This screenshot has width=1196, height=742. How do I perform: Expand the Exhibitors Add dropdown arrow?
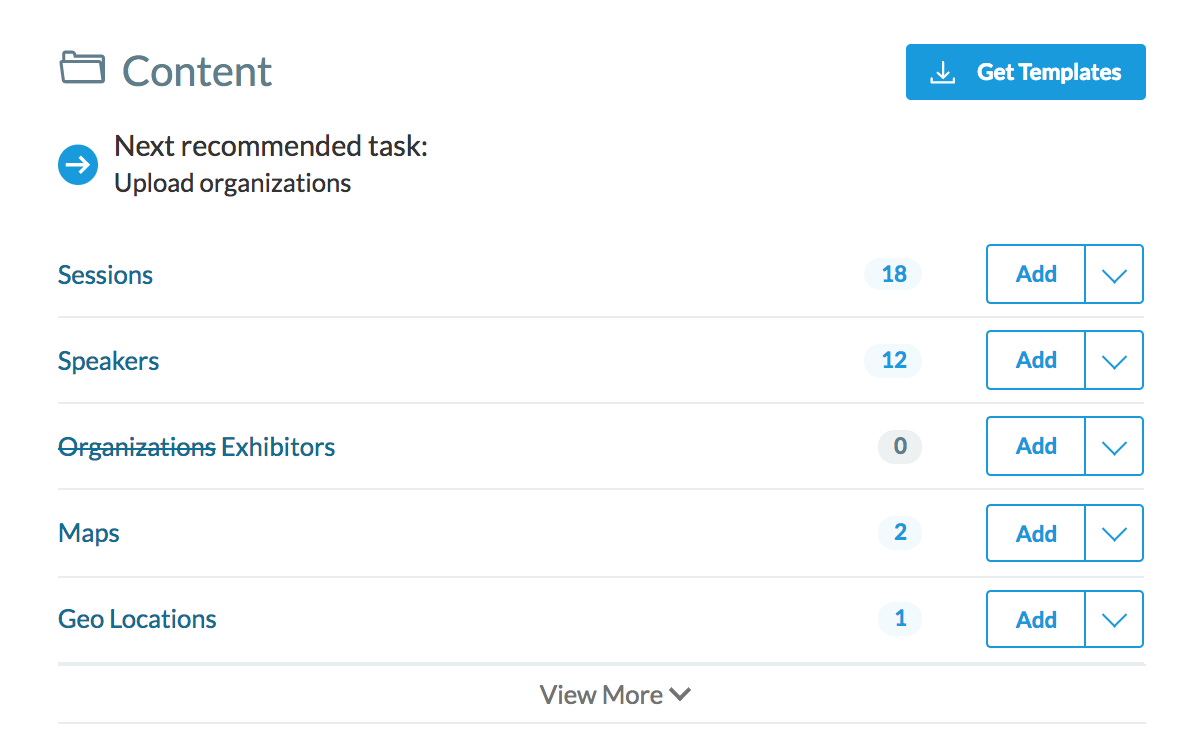[x=1113, y=447]
